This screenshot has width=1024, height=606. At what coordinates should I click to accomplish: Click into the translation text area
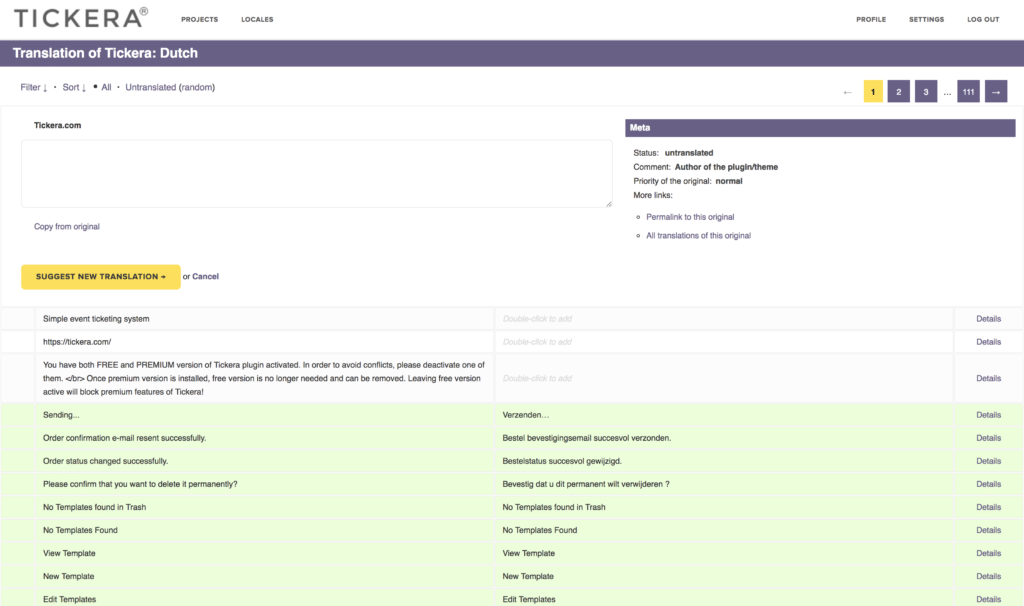(x=317, y=174)
